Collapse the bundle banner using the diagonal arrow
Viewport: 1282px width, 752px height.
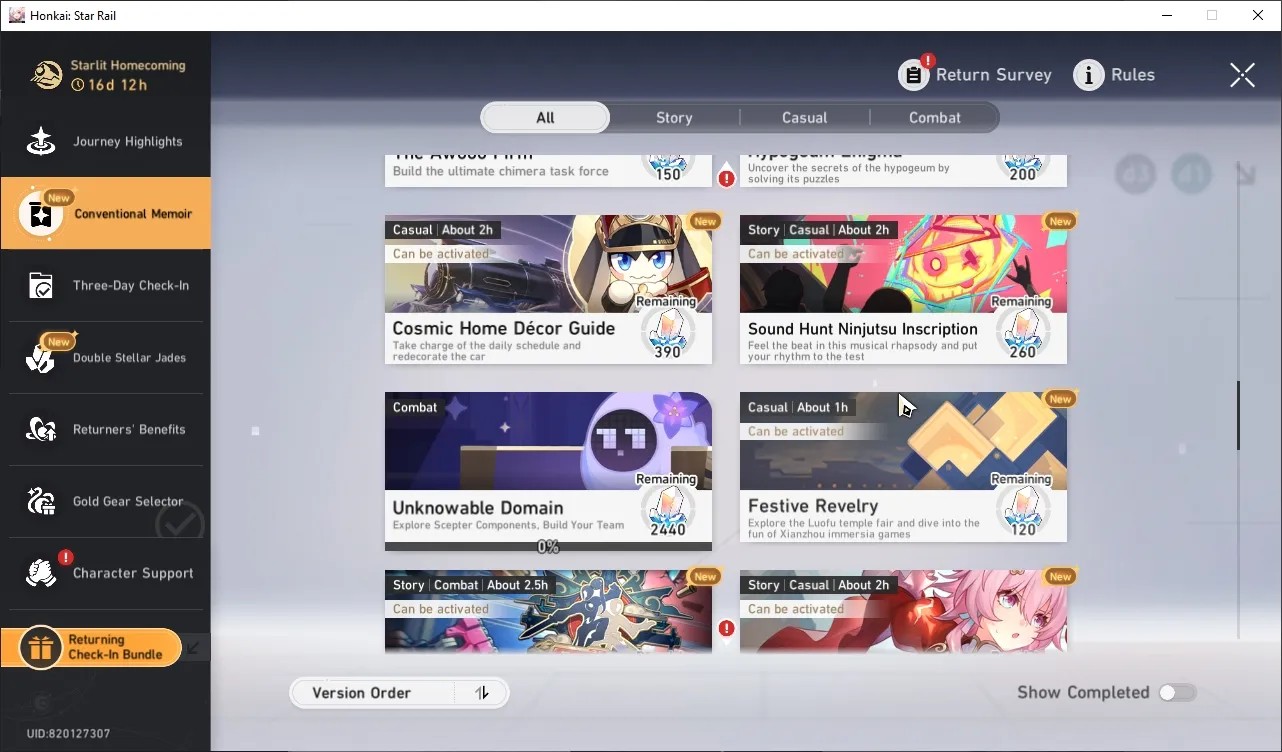pos(194,648)
